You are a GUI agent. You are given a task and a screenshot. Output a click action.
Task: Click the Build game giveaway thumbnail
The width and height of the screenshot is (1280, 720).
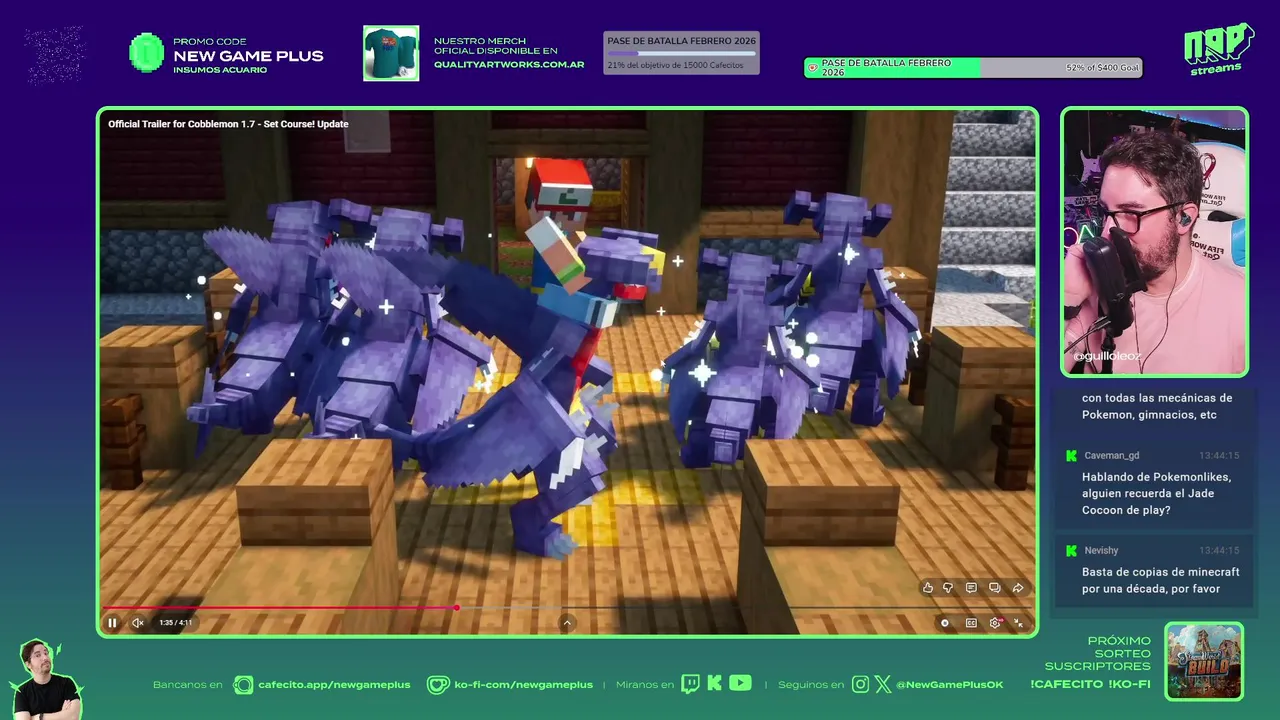click(x=1204, y=661)
